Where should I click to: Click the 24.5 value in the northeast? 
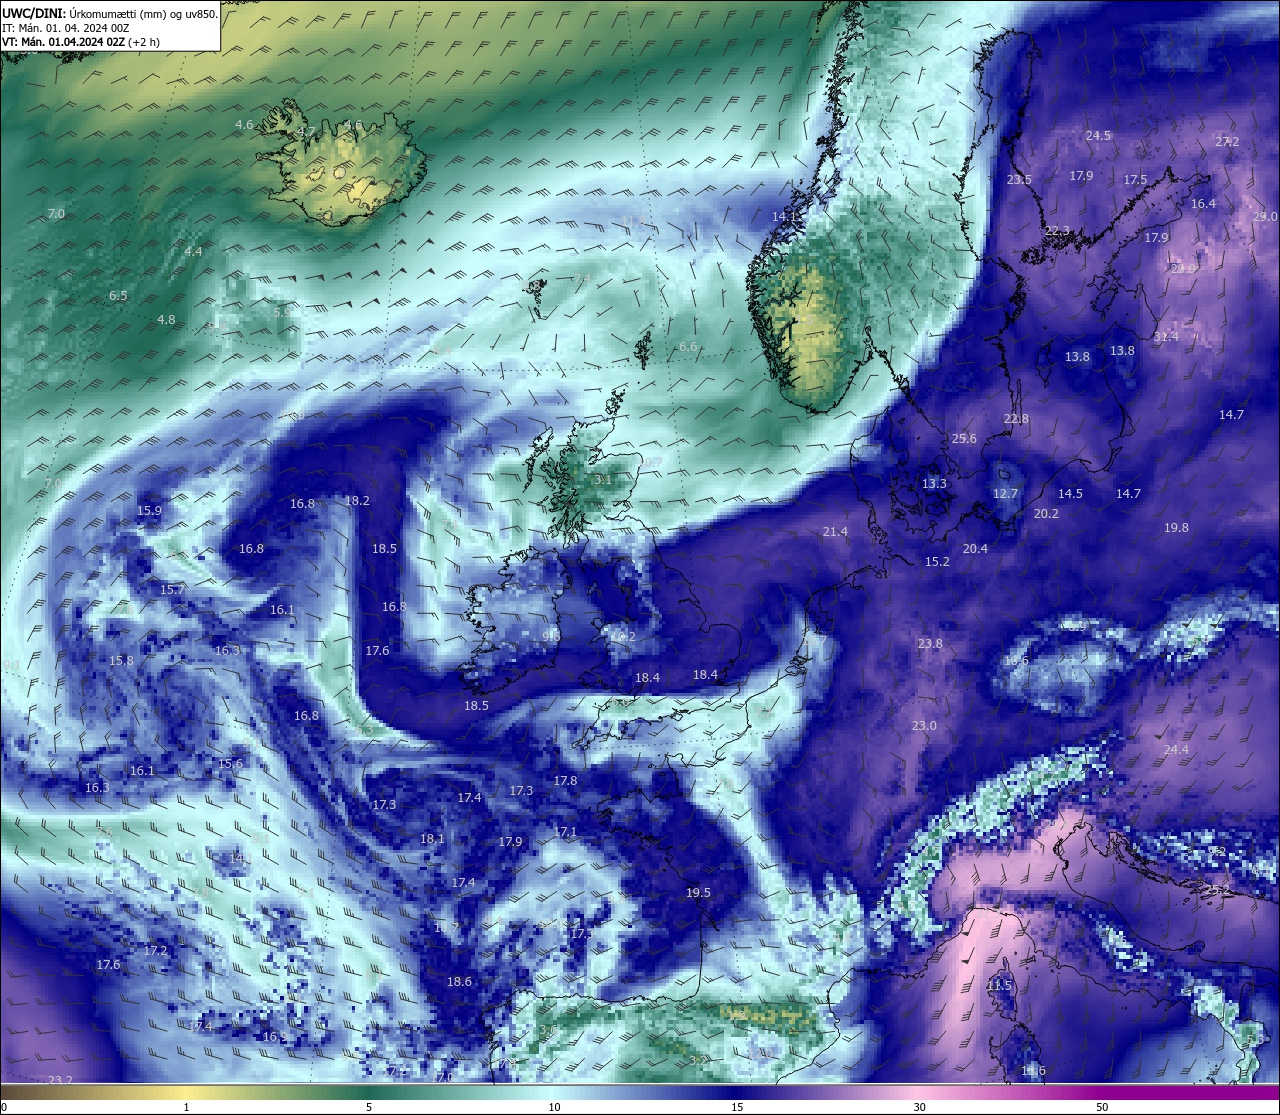1099,135
